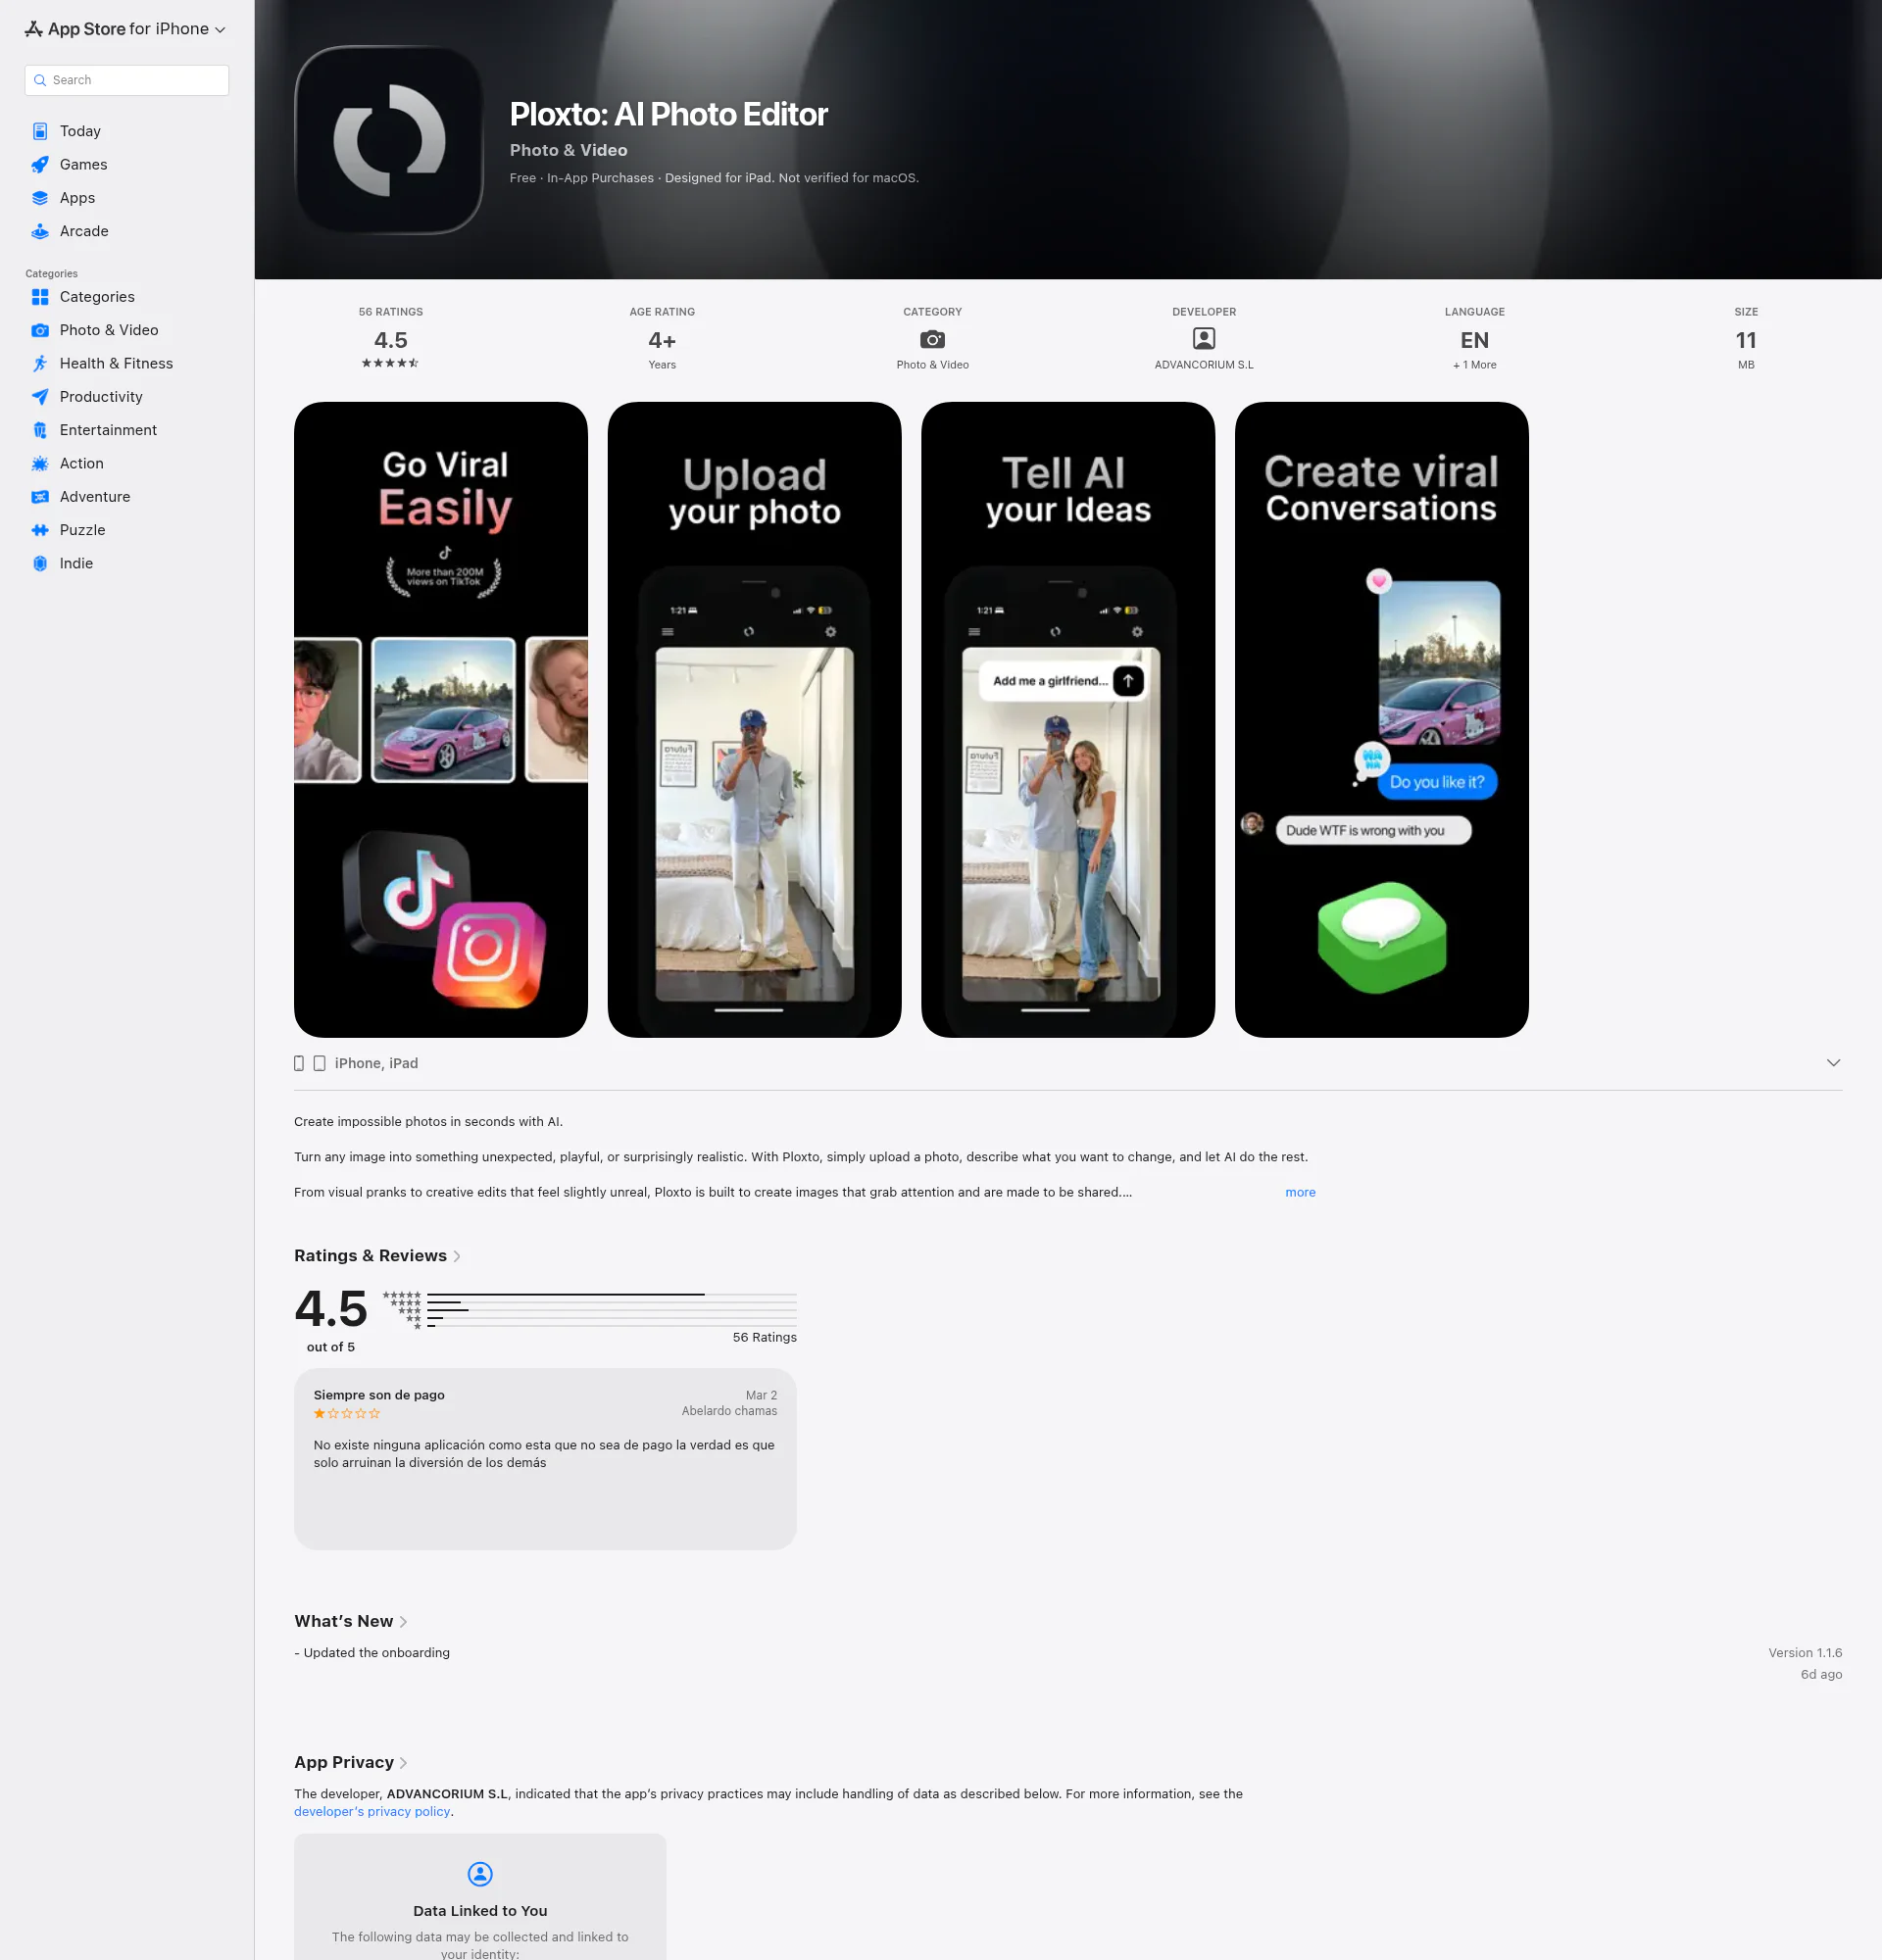
Task: Open the Today section icon
Action: [40, 131]
